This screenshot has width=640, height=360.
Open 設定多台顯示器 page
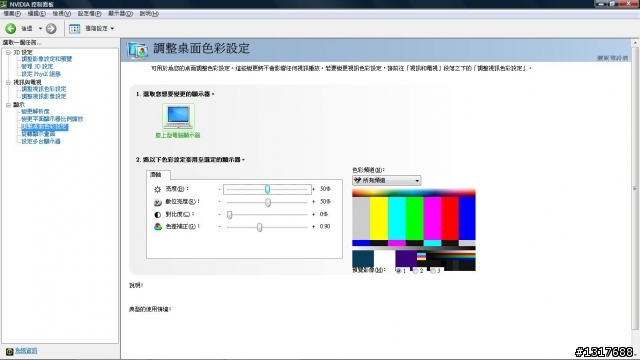pos(41,141)
